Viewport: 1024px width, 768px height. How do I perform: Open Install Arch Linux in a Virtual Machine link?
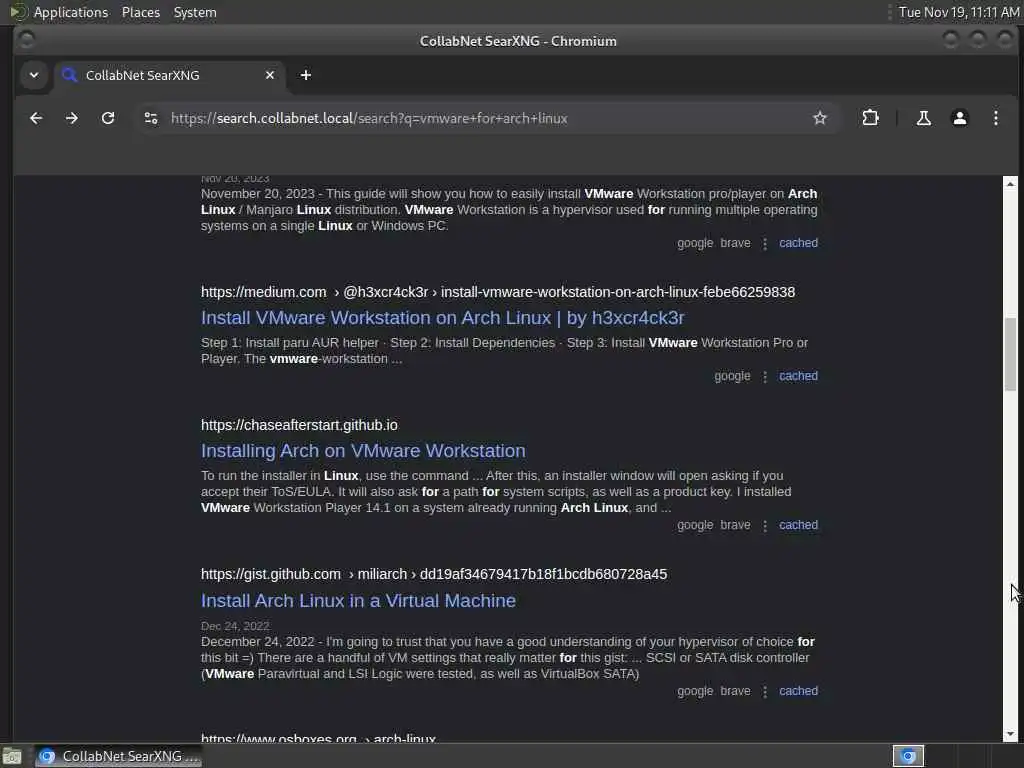click(358, 600)
